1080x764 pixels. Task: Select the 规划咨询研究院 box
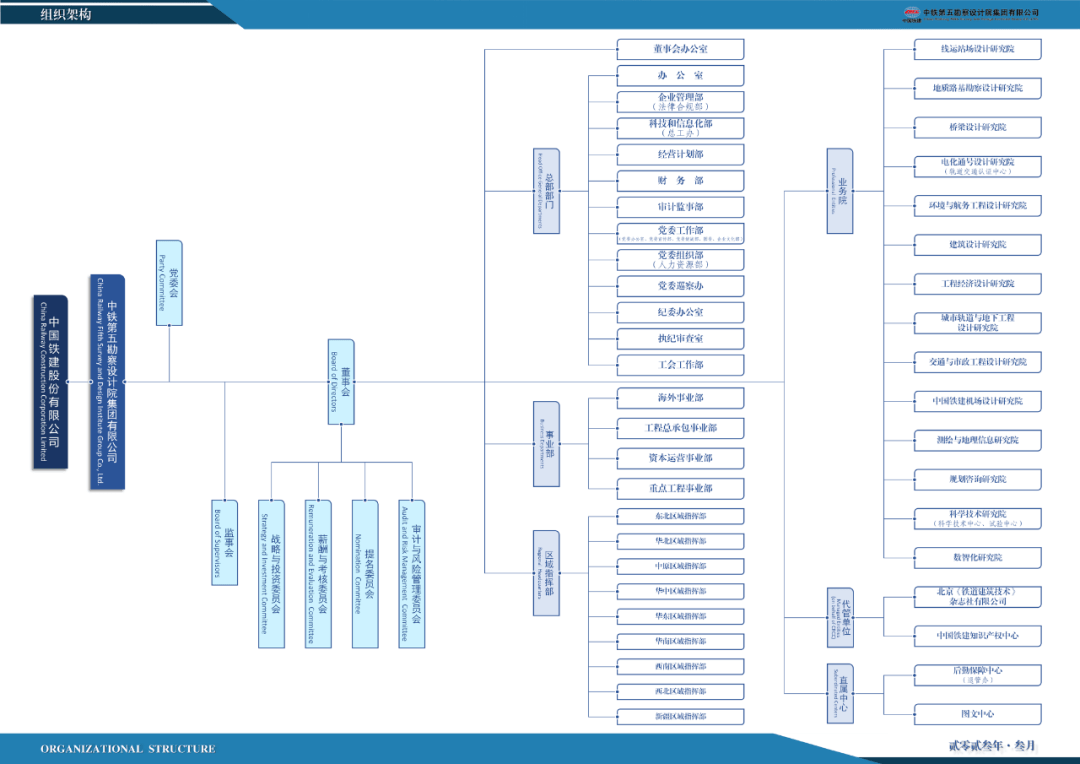pos(977,479)
